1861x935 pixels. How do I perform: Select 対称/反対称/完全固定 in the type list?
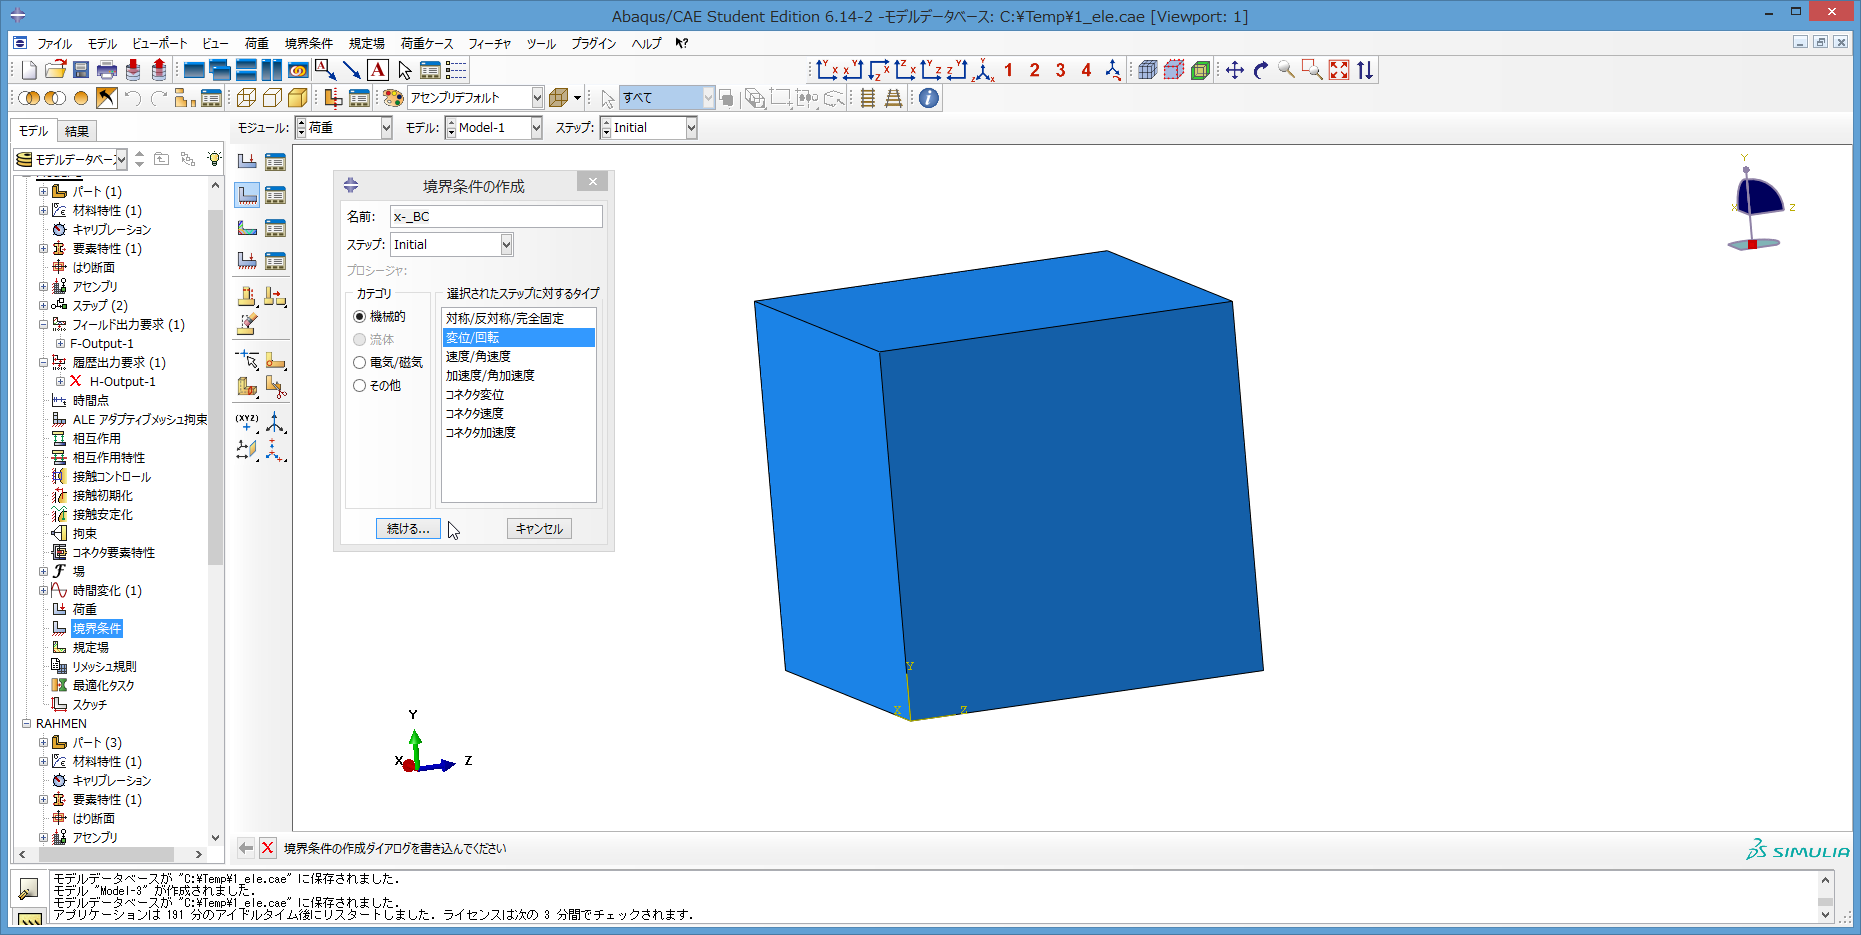(518, 318)
